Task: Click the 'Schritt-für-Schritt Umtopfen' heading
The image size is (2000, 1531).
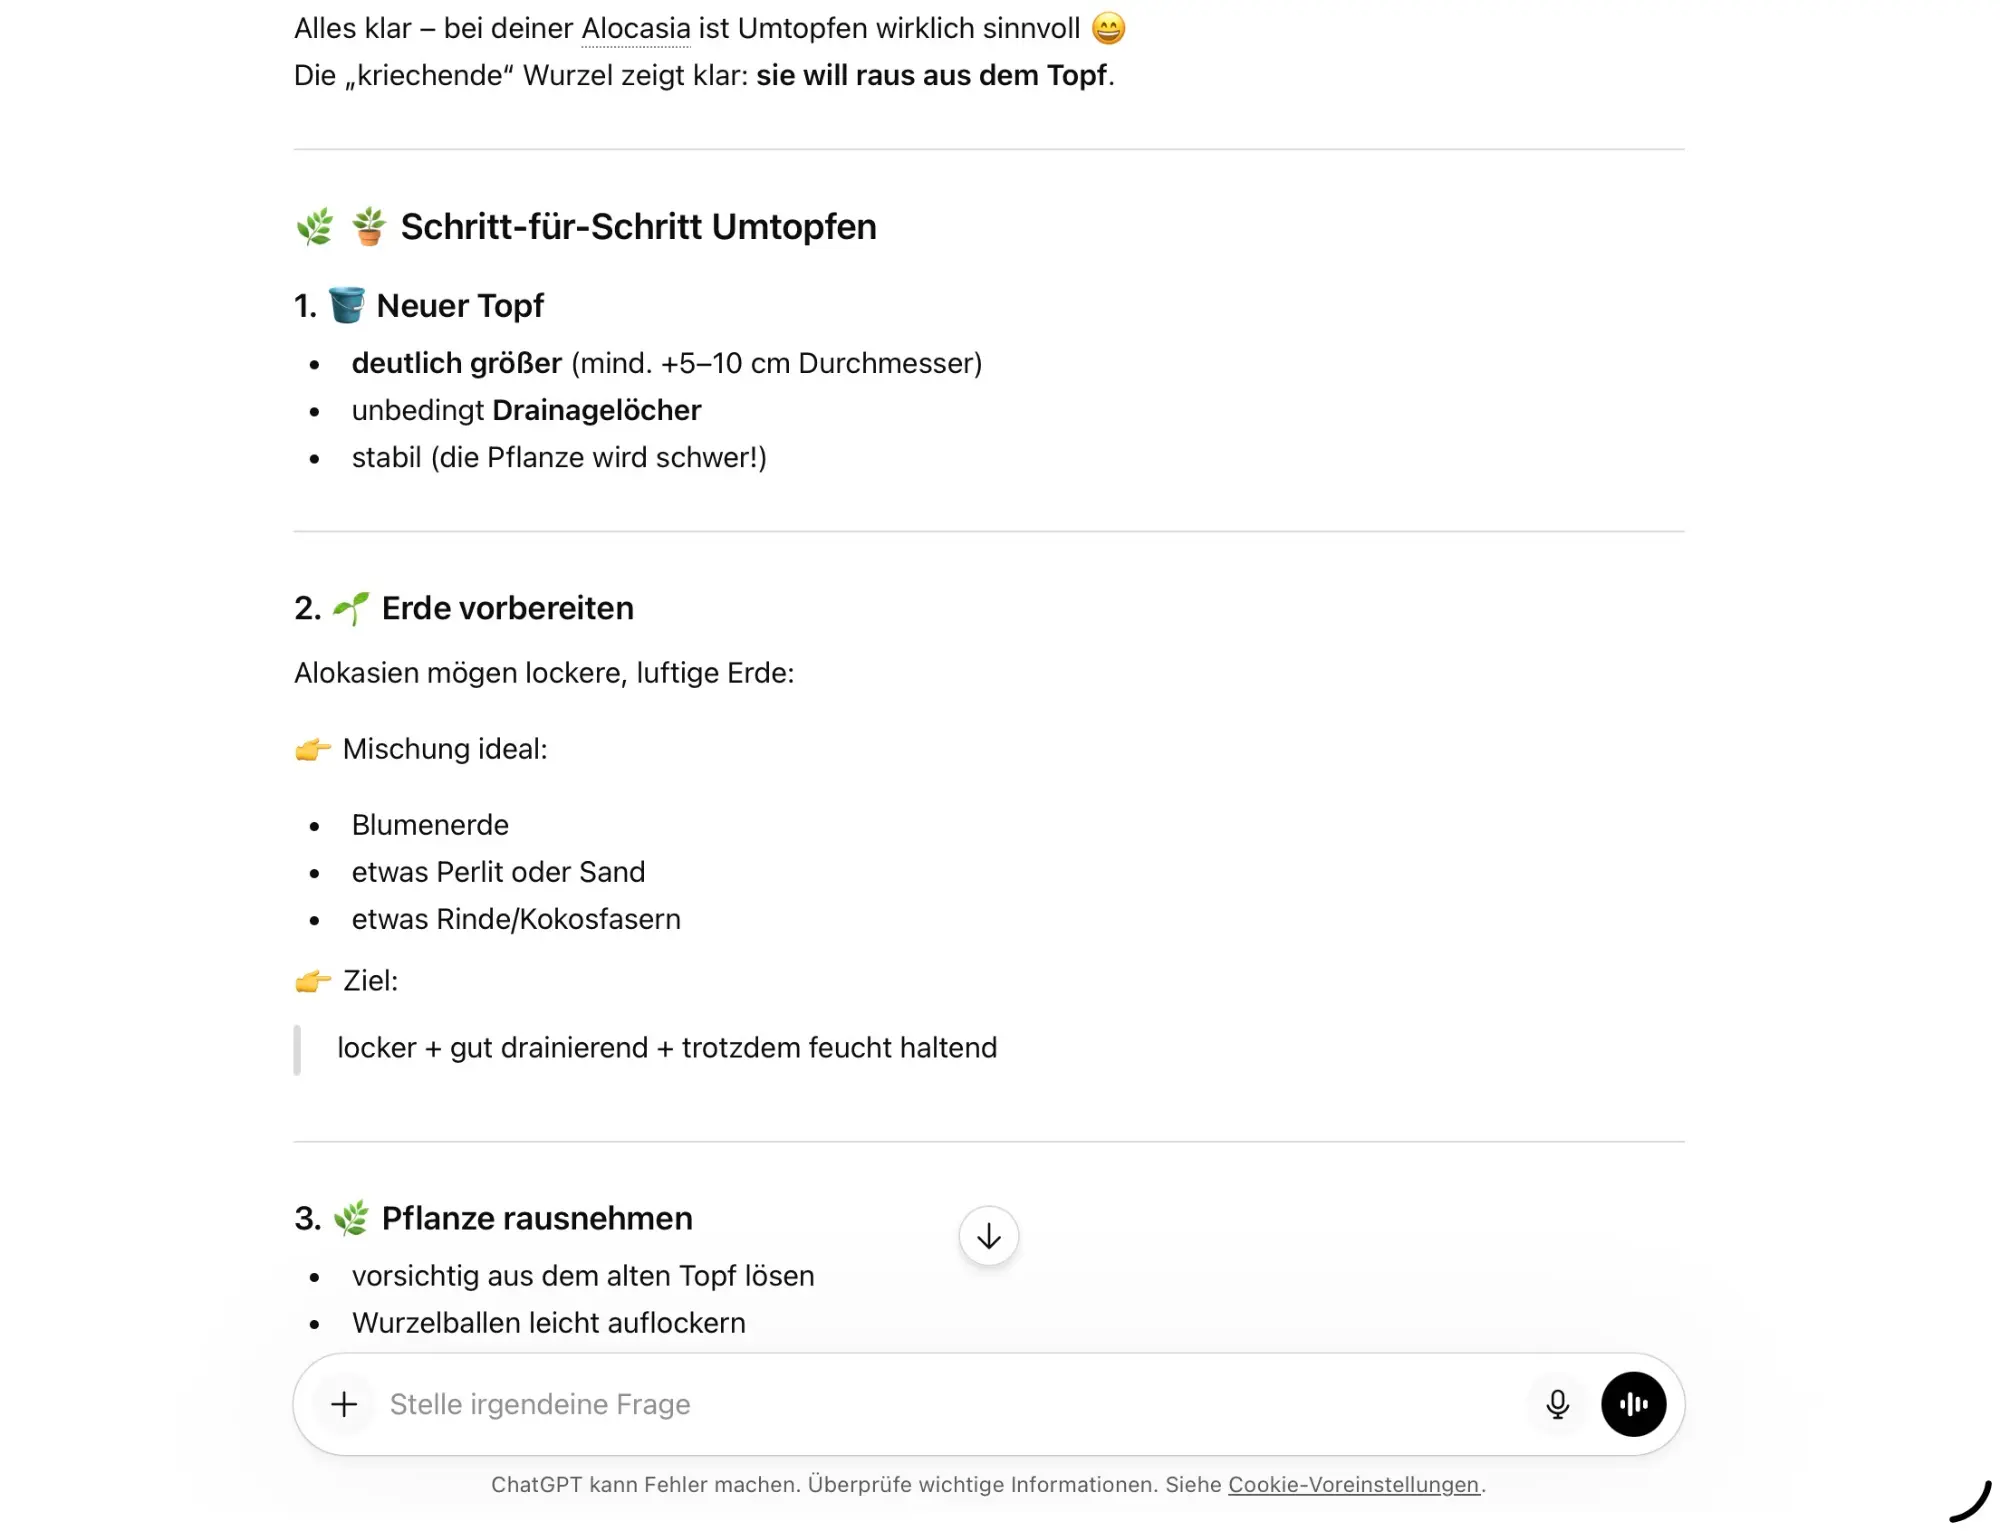Action: (x=638, y=227)
